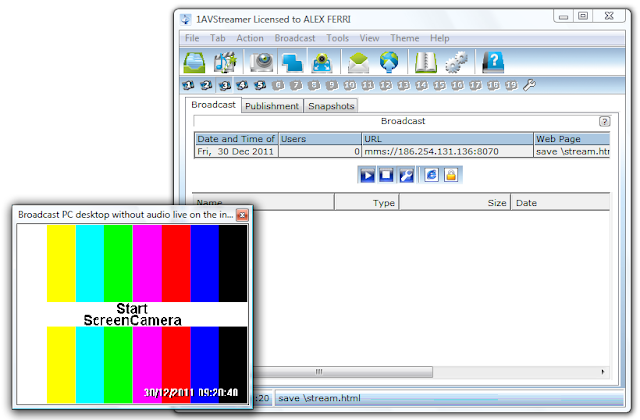640x420 pixels.
Task: Click the 'save \stream.htm' Web Page cell
Action: click(x=572, y=151)
